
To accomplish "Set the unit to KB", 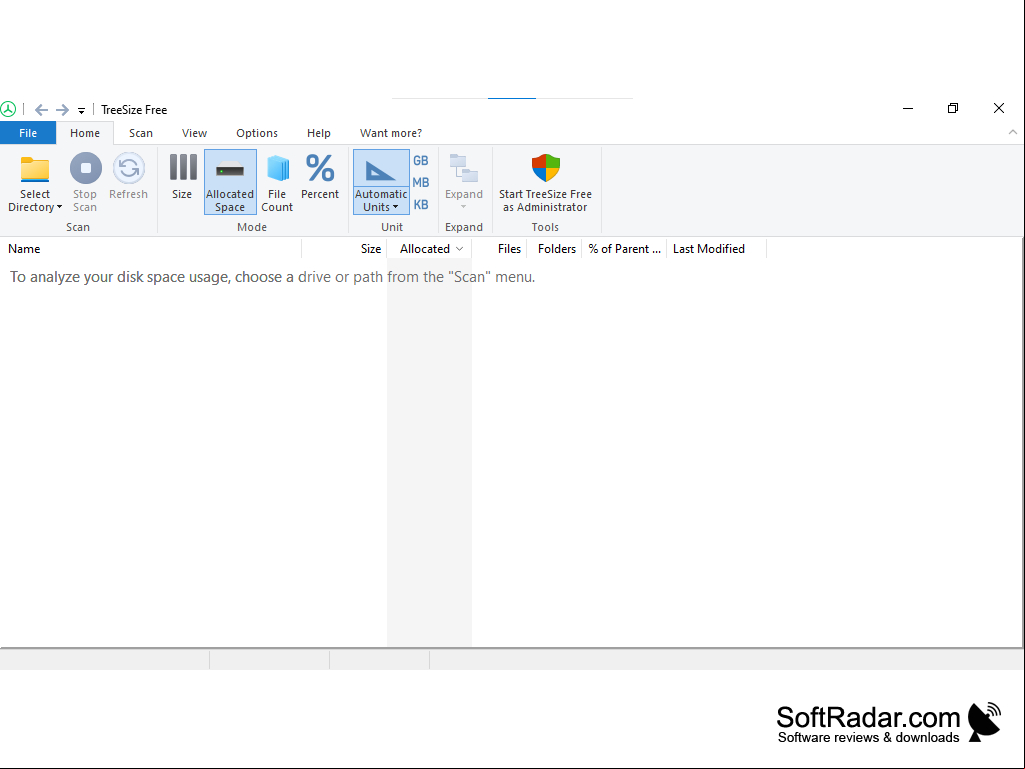I will (421, 205).
